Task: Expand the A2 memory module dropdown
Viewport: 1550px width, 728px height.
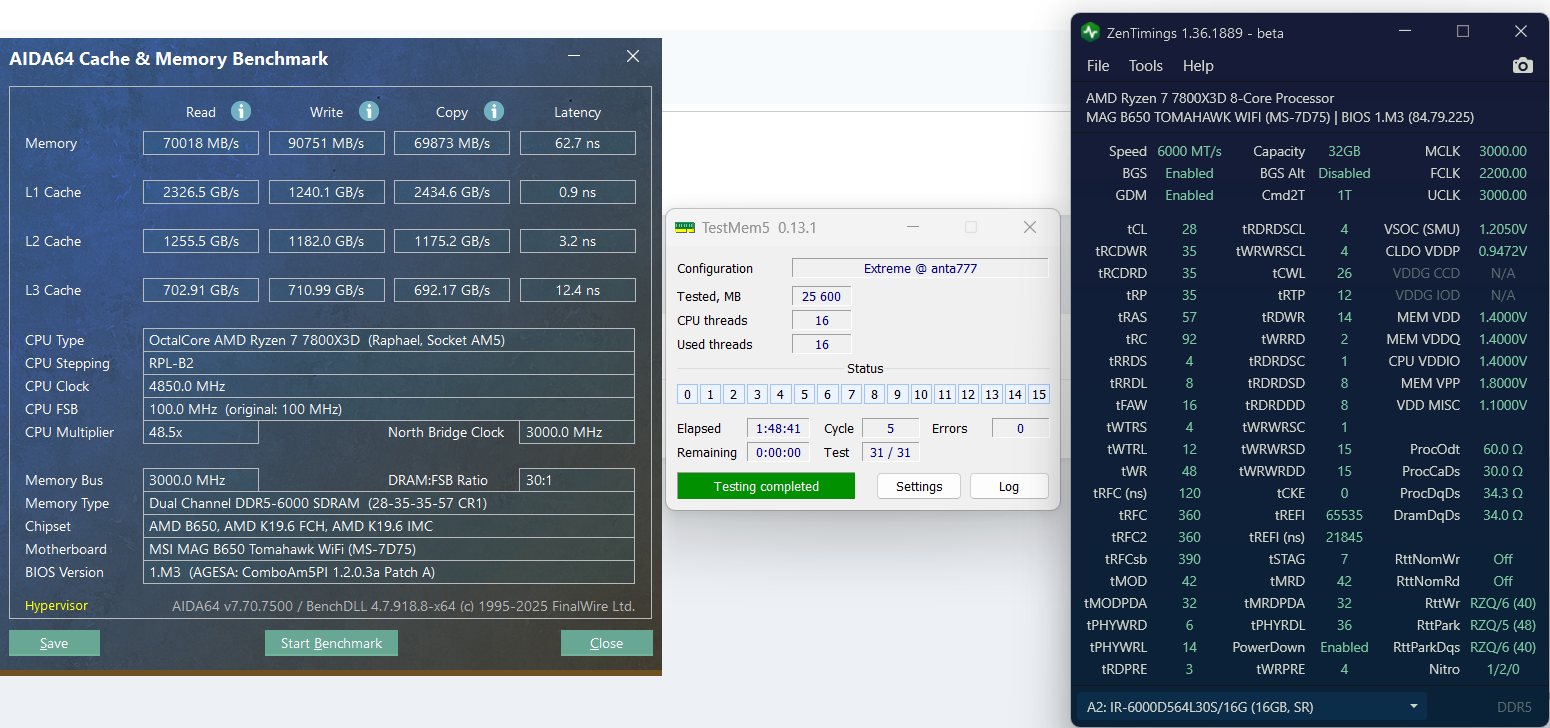Action: [1414, 707]
